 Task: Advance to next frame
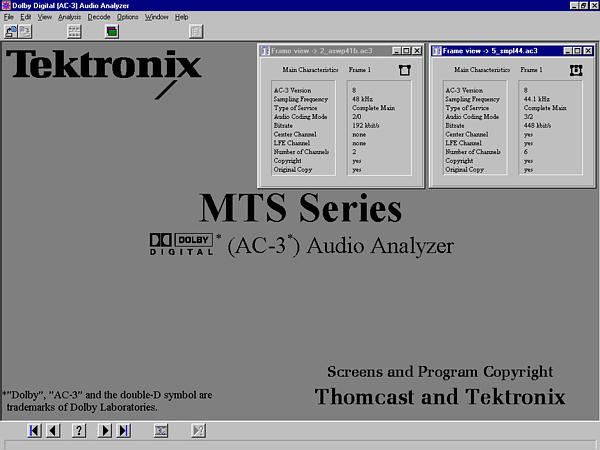click(x=104, y=431)
